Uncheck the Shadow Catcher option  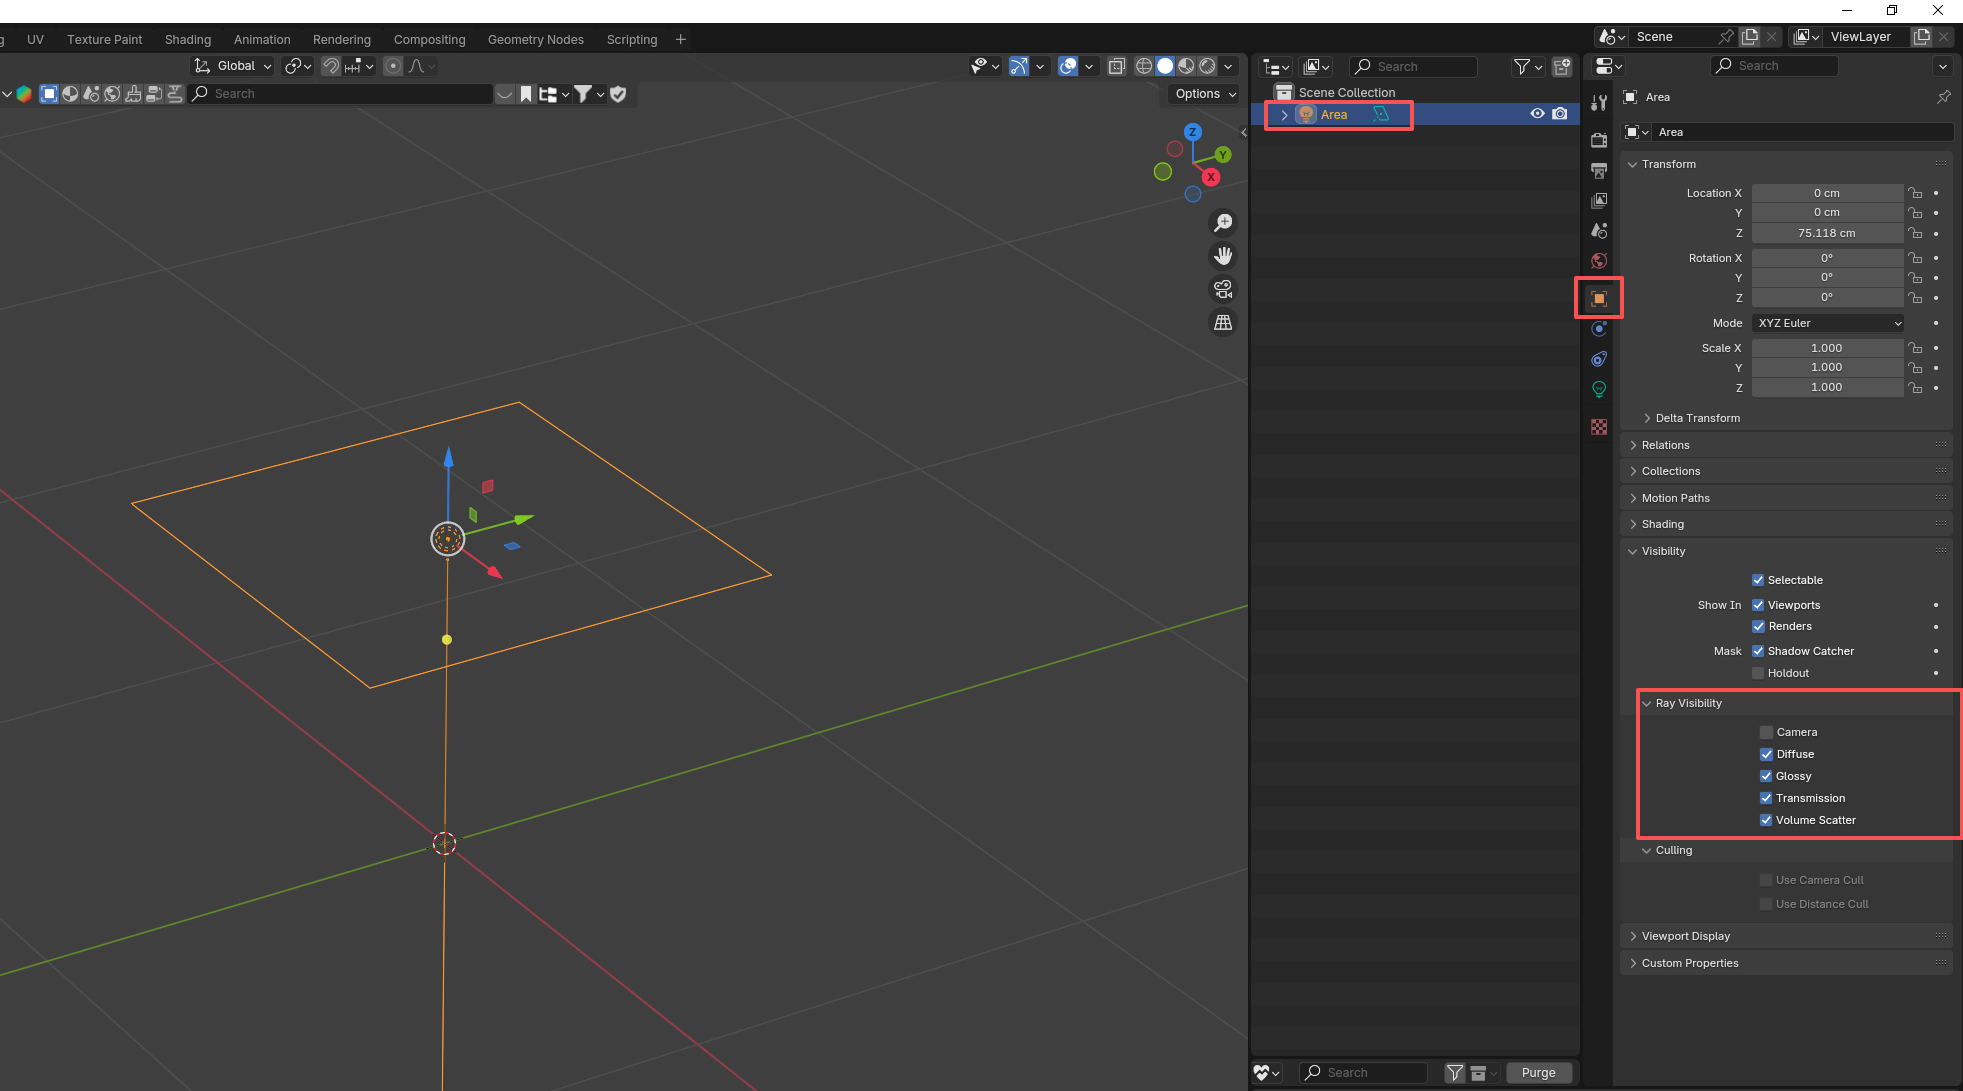[x=1758, y=651]
